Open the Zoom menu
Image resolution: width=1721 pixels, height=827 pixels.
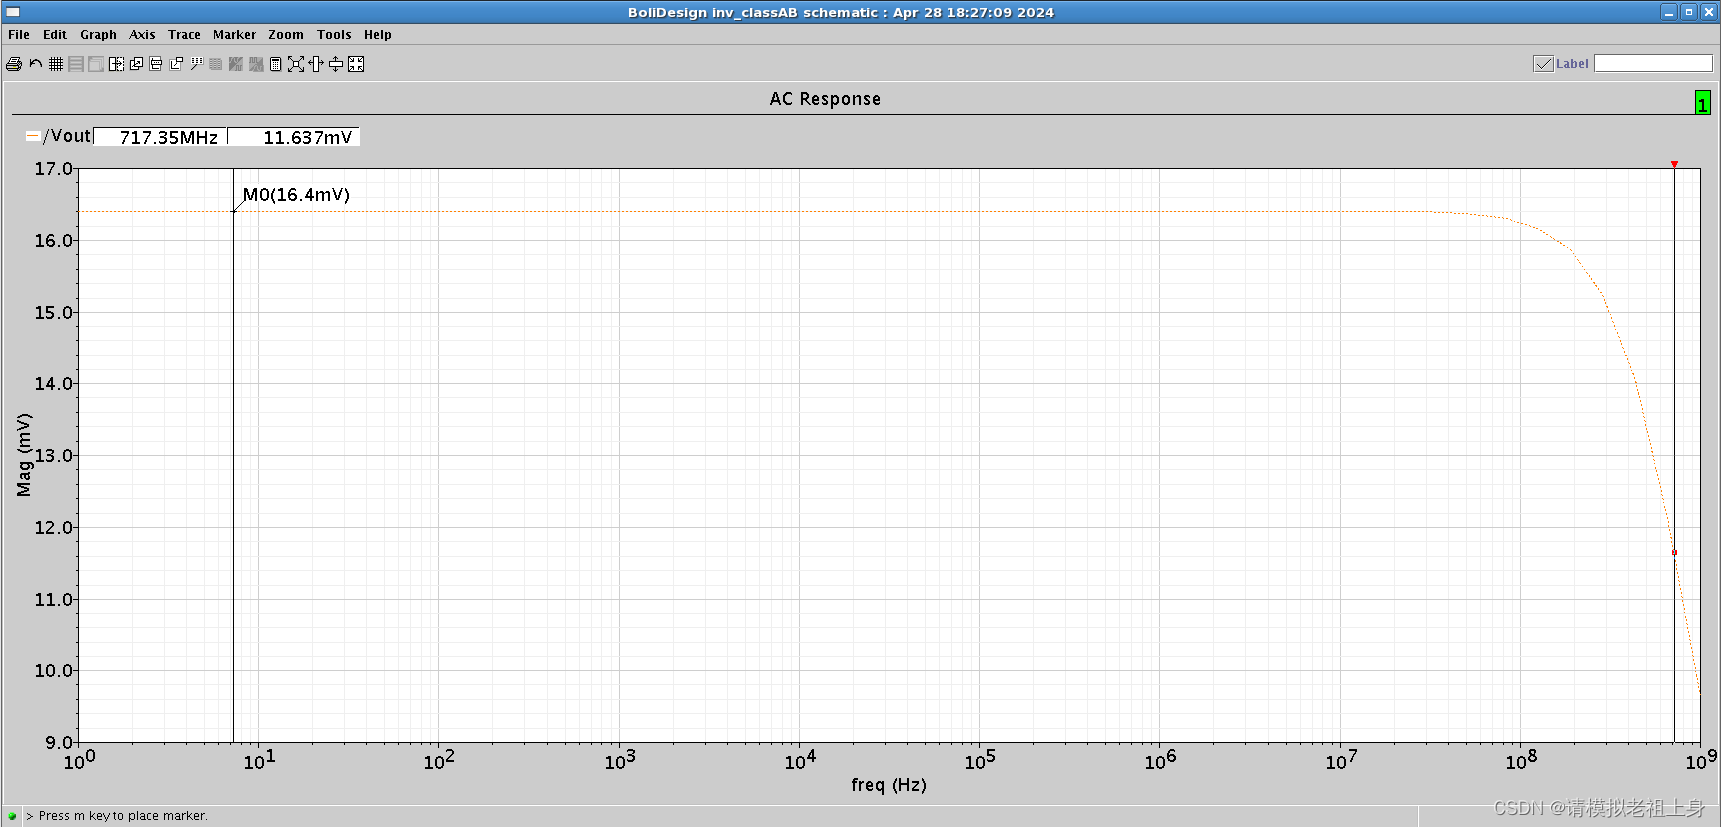coord(286,35)
